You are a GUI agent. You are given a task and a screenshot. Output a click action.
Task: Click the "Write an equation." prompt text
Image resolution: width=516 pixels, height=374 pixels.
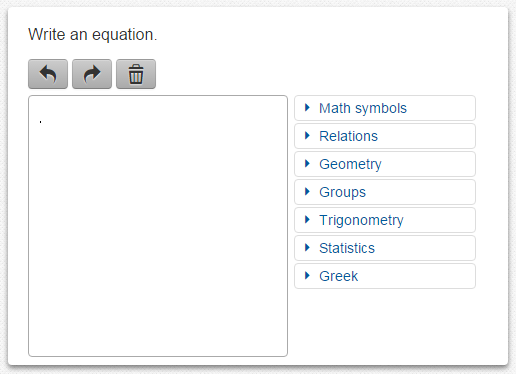[x=93, y=35]
